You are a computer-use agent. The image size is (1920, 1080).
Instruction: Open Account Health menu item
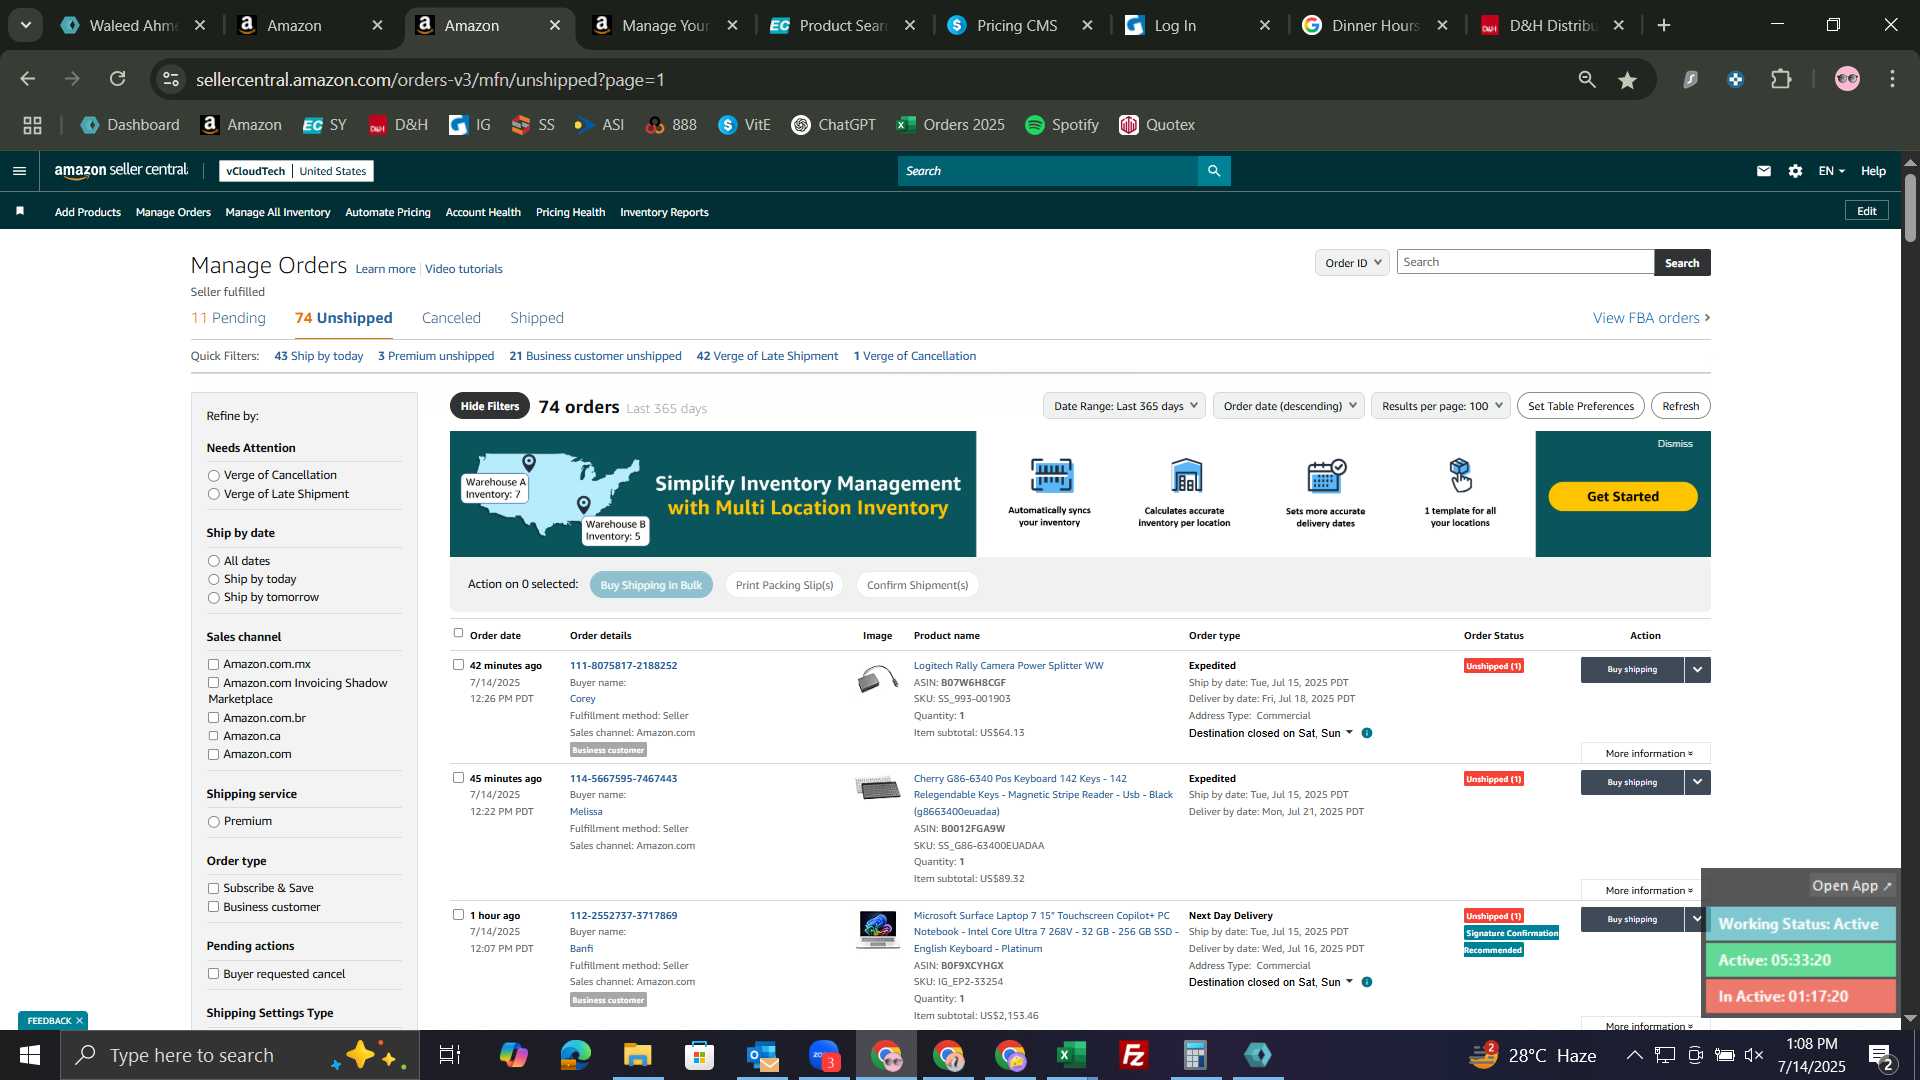[x=483, y=212]
